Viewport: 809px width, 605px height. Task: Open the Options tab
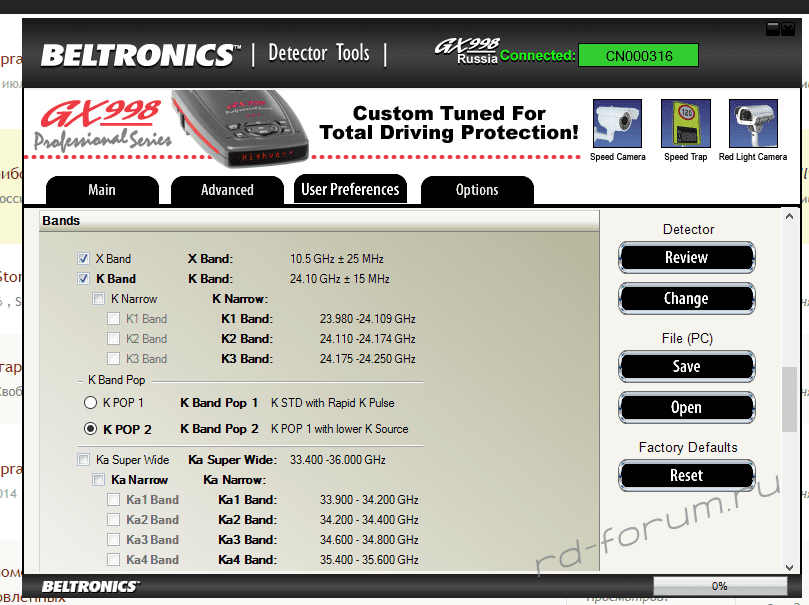[x=477, y=190]
